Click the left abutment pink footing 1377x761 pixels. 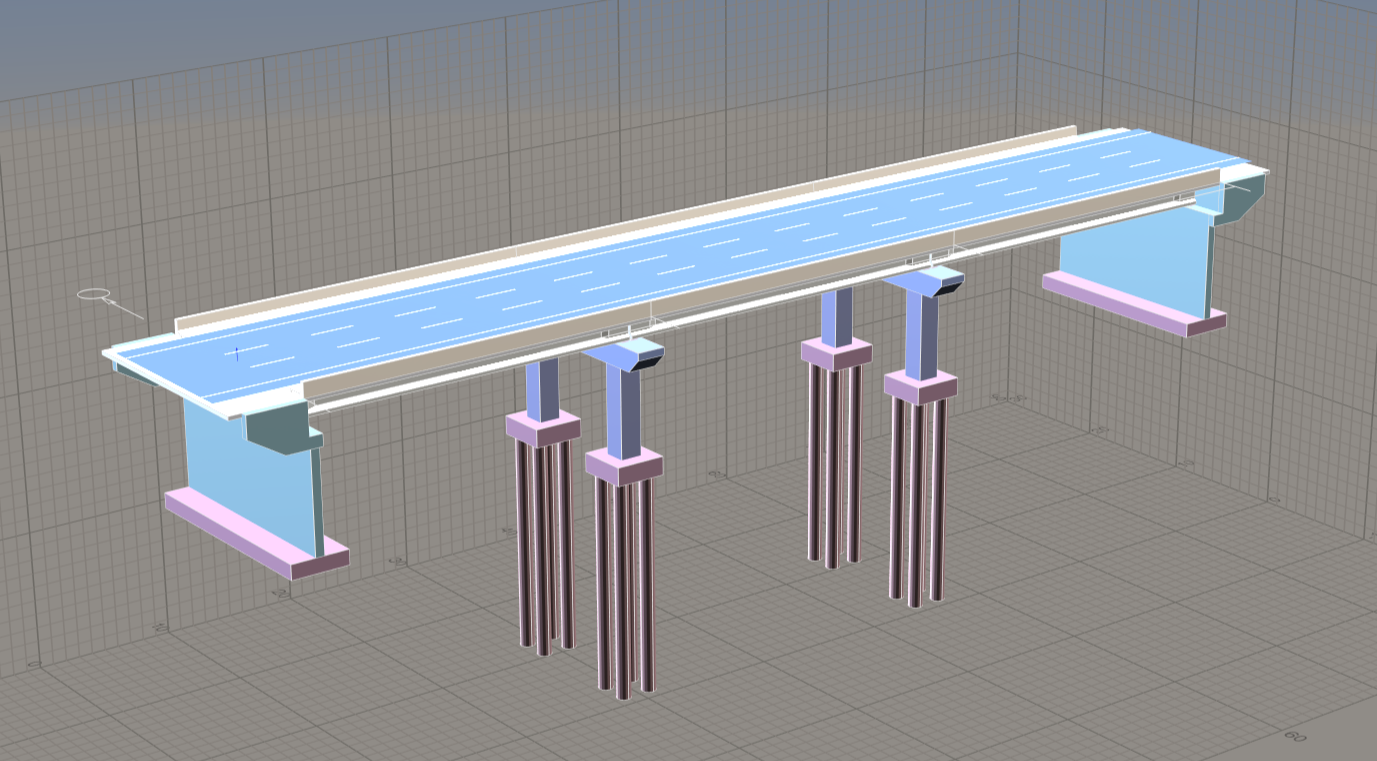(x=250, y=535)
